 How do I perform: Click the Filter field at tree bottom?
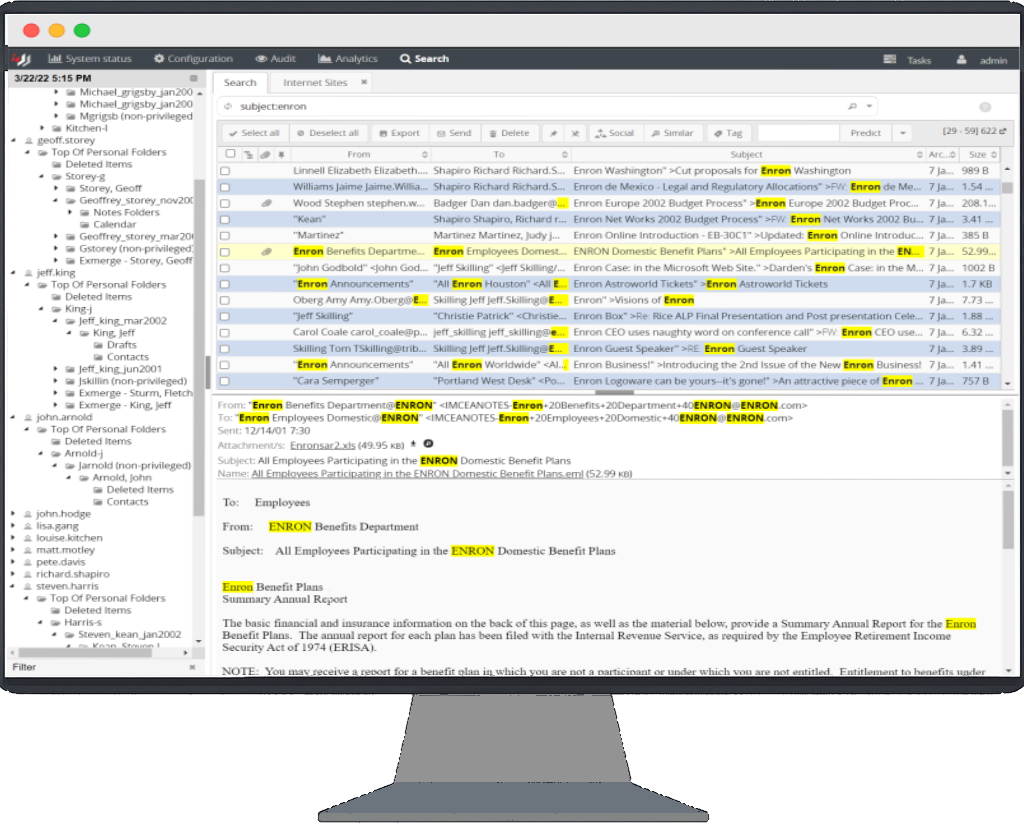pyautogui.click(x=98, y=667)
